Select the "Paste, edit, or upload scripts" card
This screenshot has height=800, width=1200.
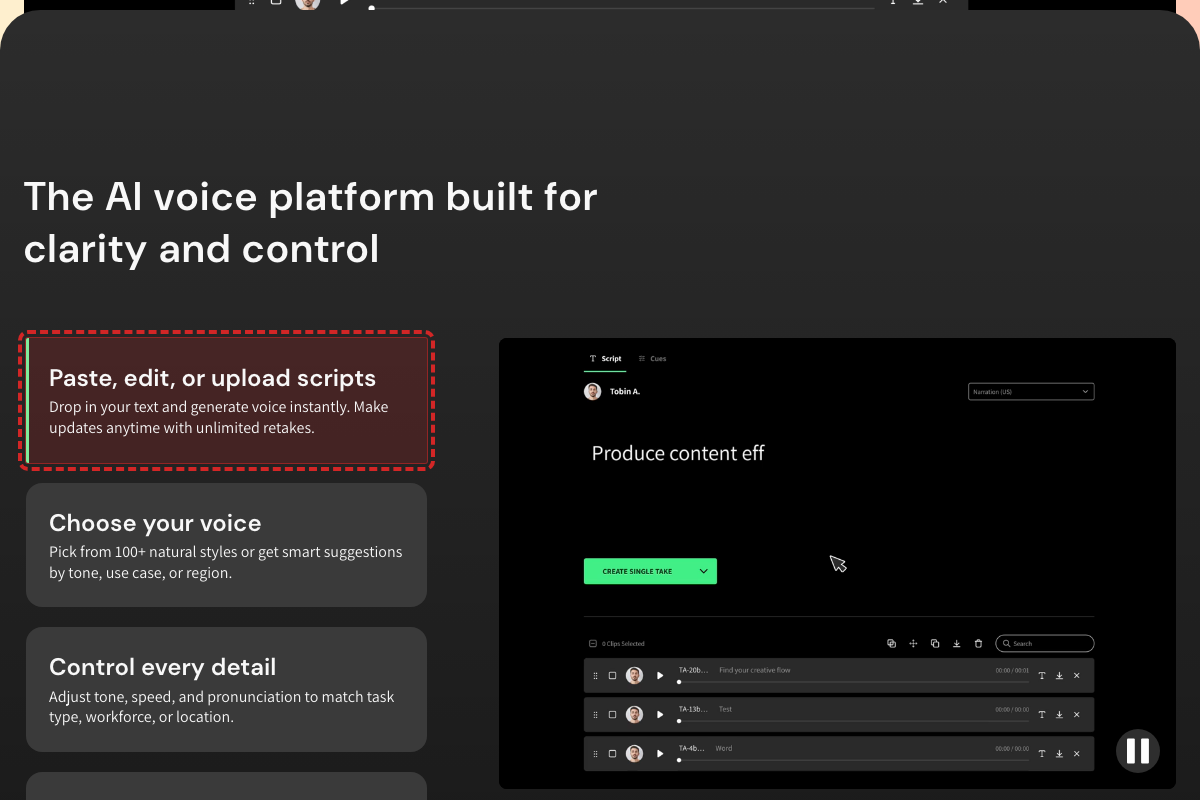point(227,401)
